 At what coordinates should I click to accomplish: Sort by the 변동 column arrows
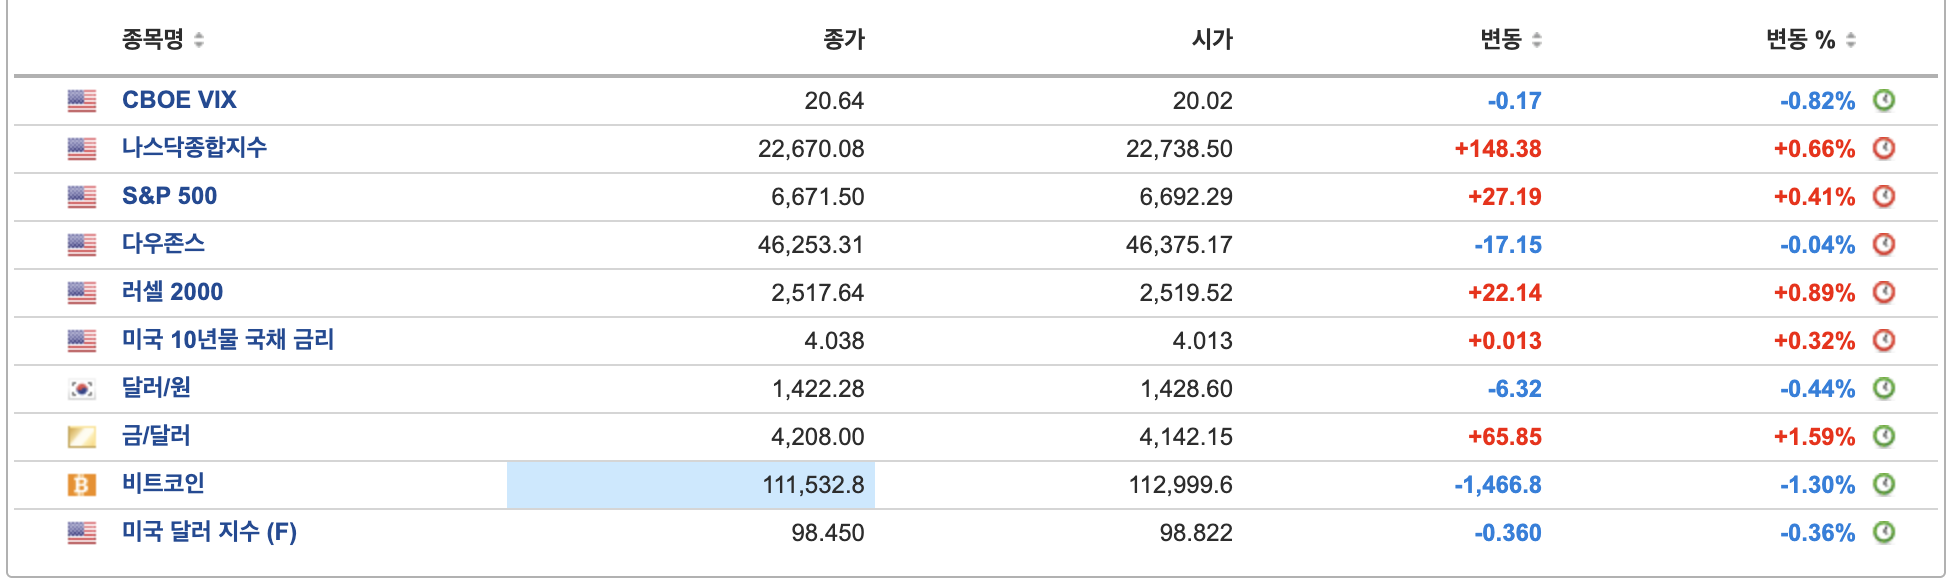1537,40
